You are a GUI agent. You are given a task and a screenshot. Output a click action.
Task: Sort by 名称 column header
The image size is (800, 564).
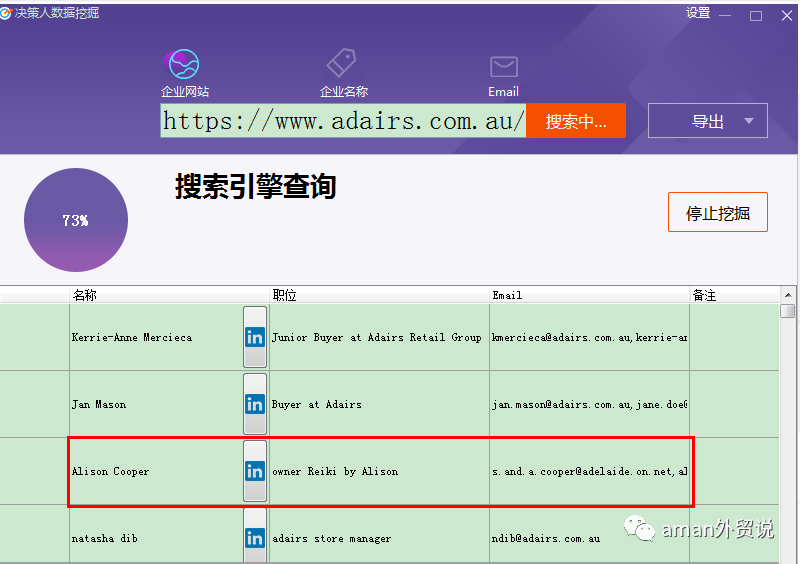coord(169,295)
